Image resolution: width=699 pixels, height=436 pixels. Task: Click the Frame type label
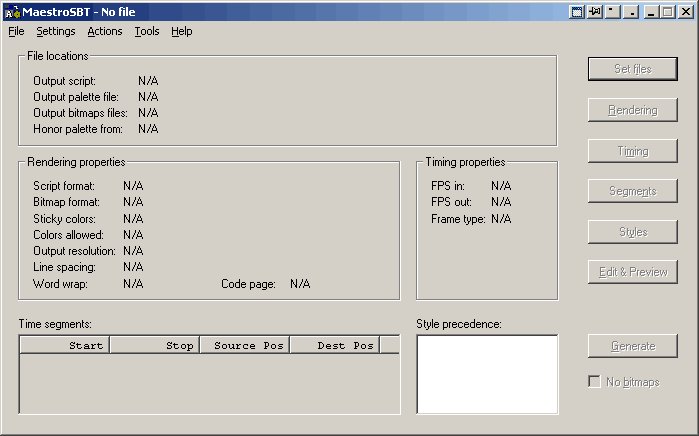pyautogui.click(x=458, y=219)
